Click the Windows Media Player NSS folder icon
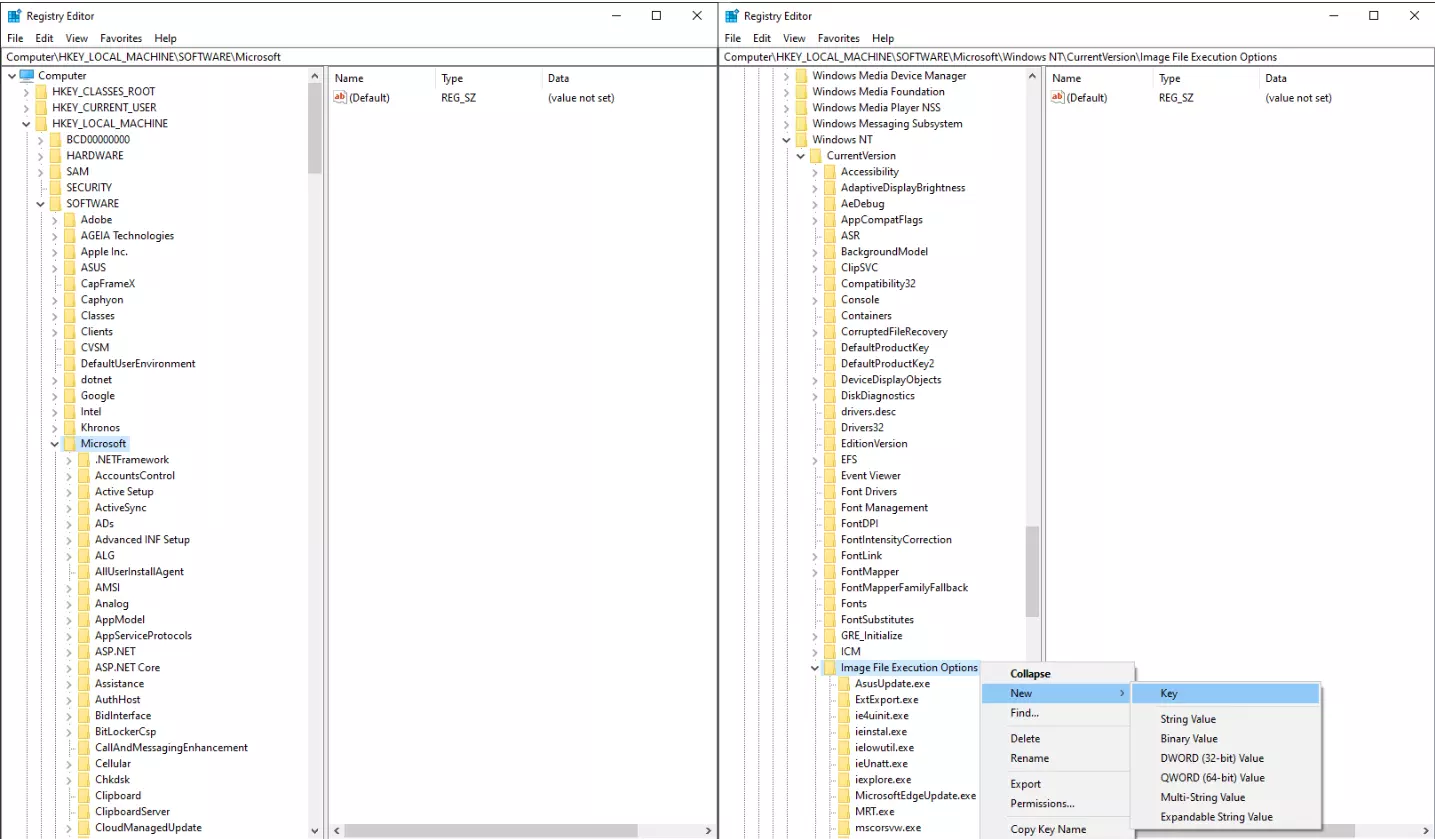This screenshot has width=1435, height=839. [x=801, y=108]
